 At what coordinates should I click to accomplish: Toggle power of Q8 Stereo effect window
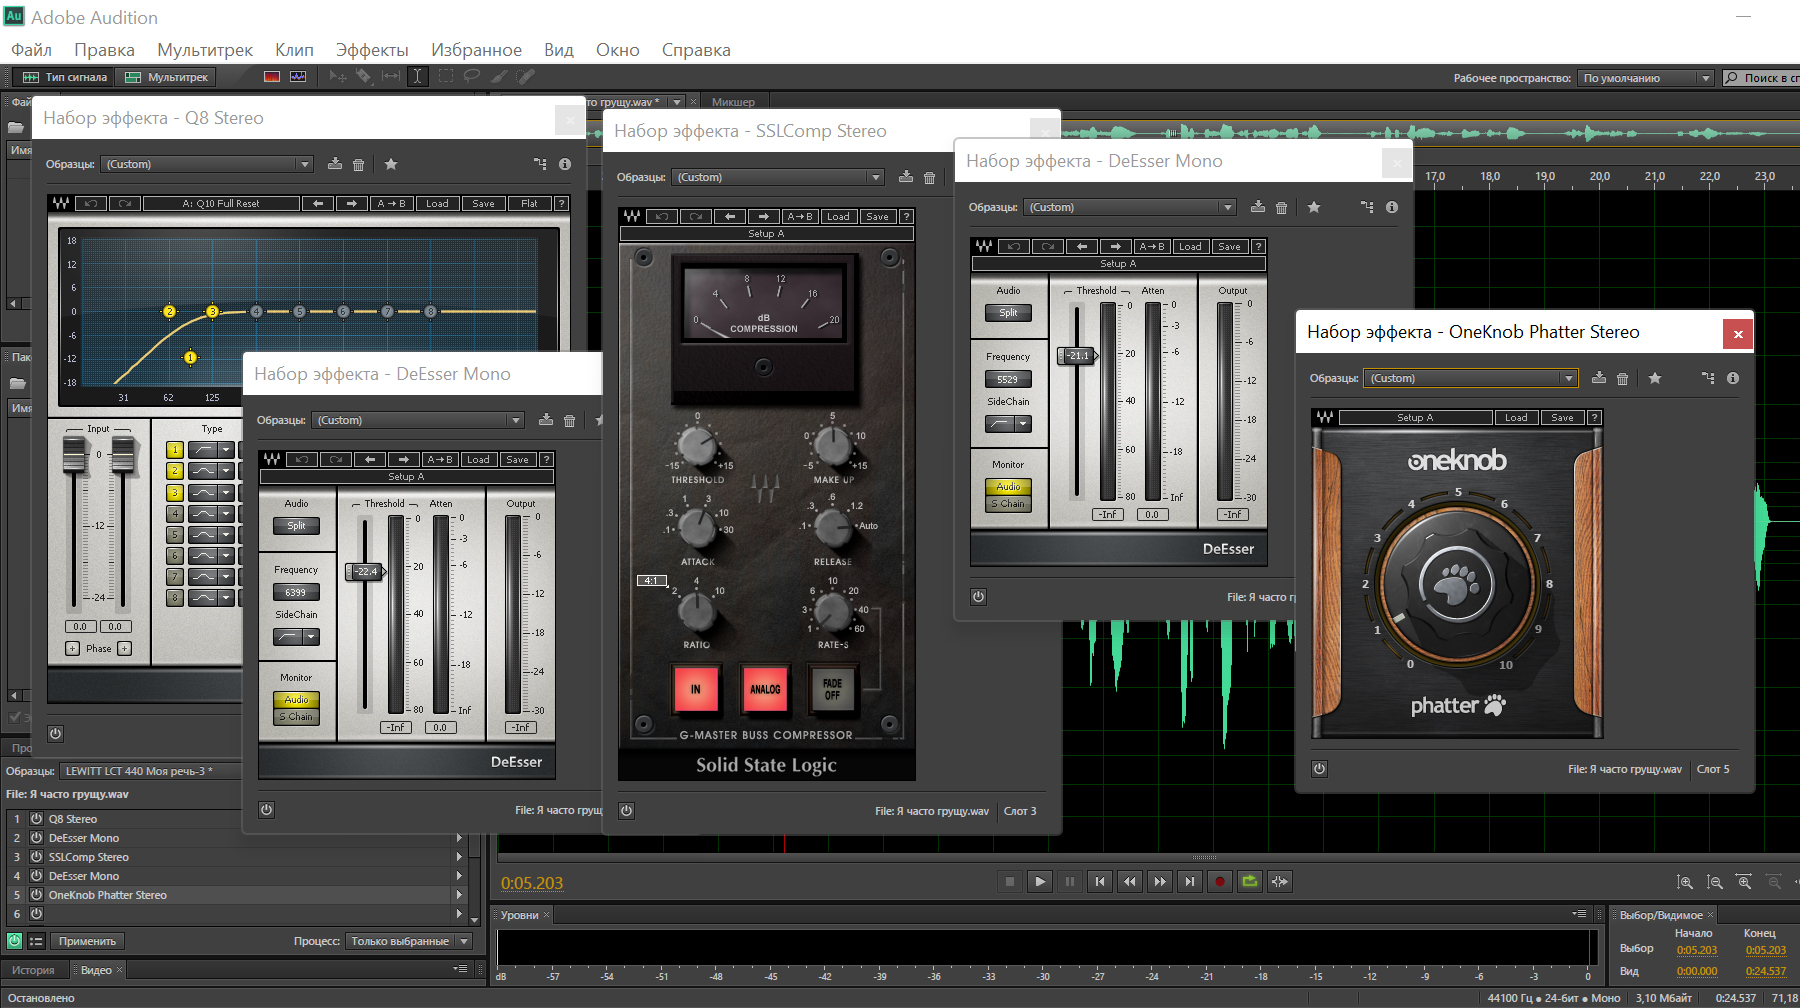click(56, 734)
